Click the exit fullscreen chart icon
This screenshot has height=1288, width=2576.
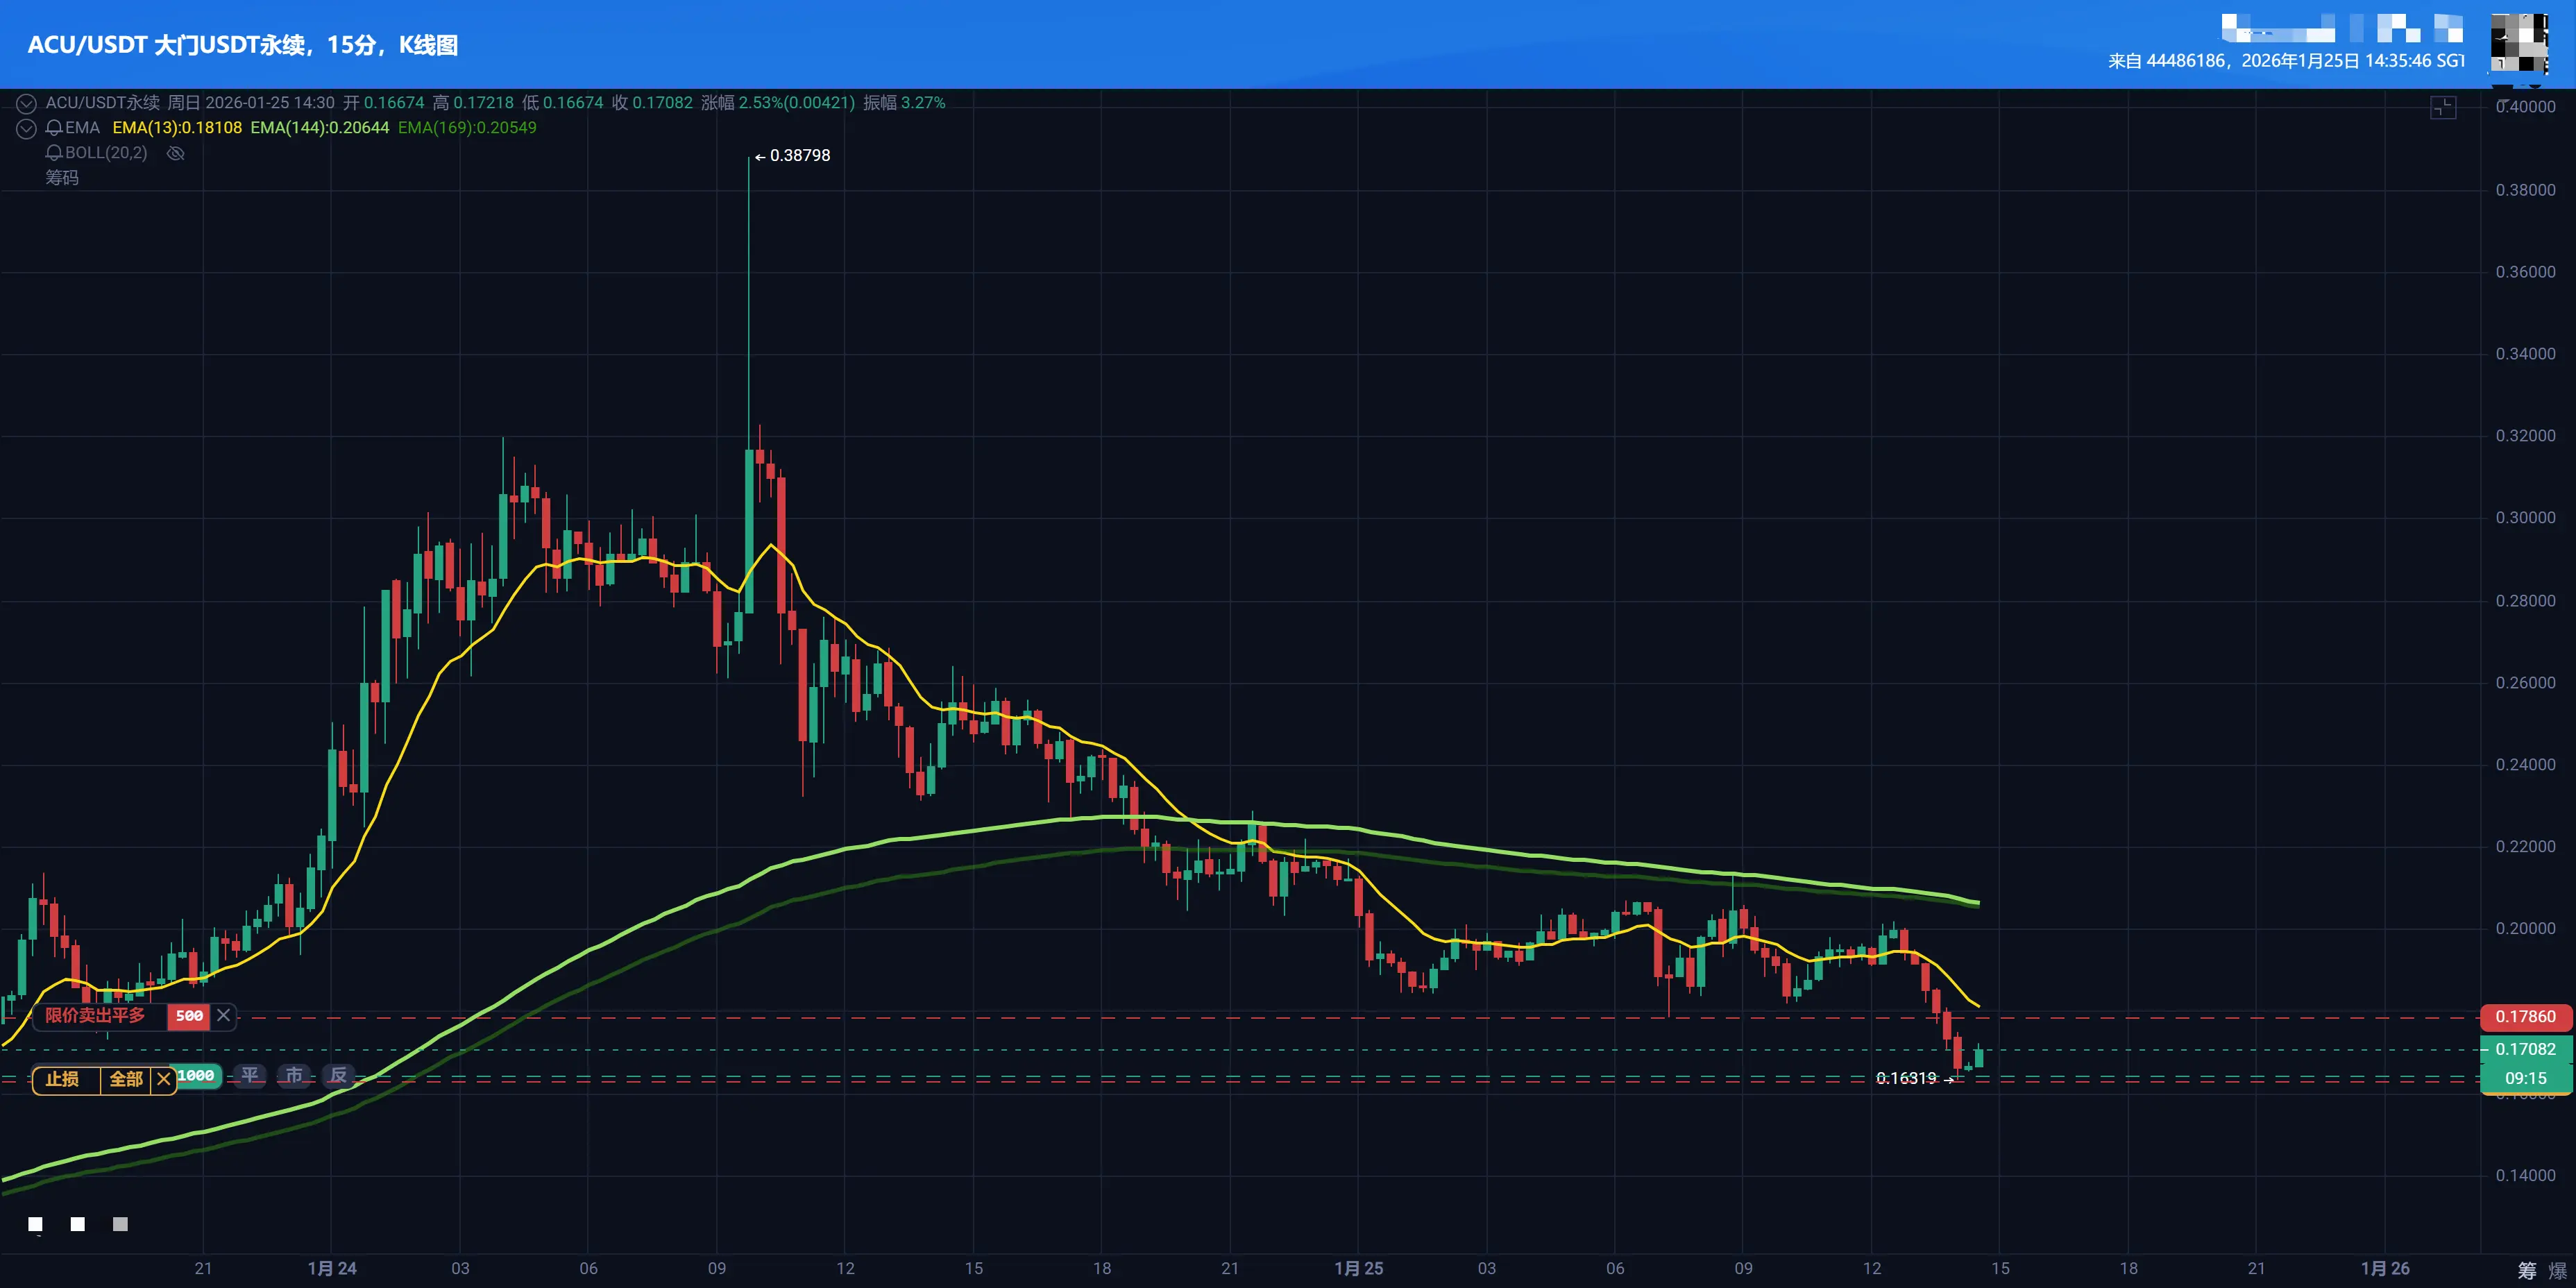pyautogui.click(x=2443, y=107)
